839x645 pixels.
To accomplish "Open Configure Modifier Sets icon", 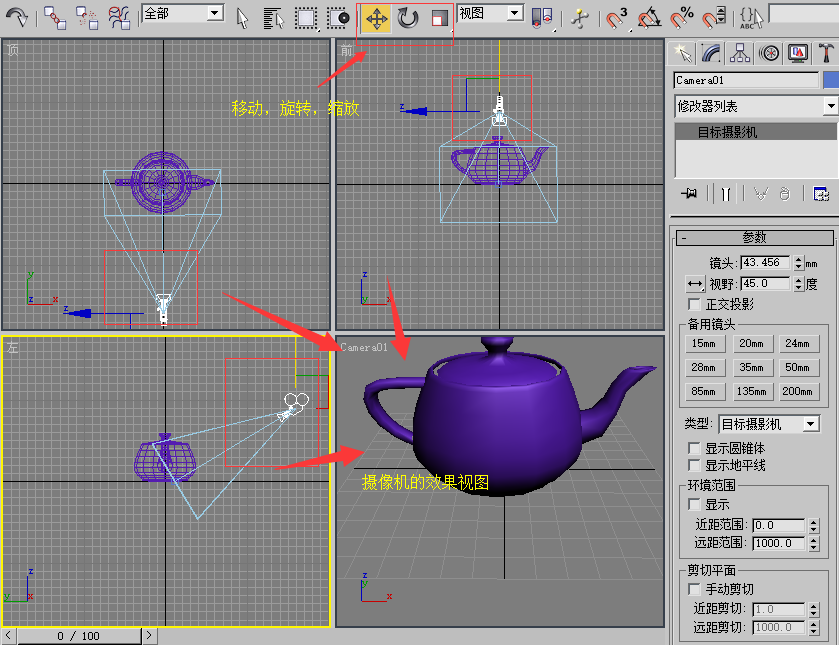I will 820,193.
